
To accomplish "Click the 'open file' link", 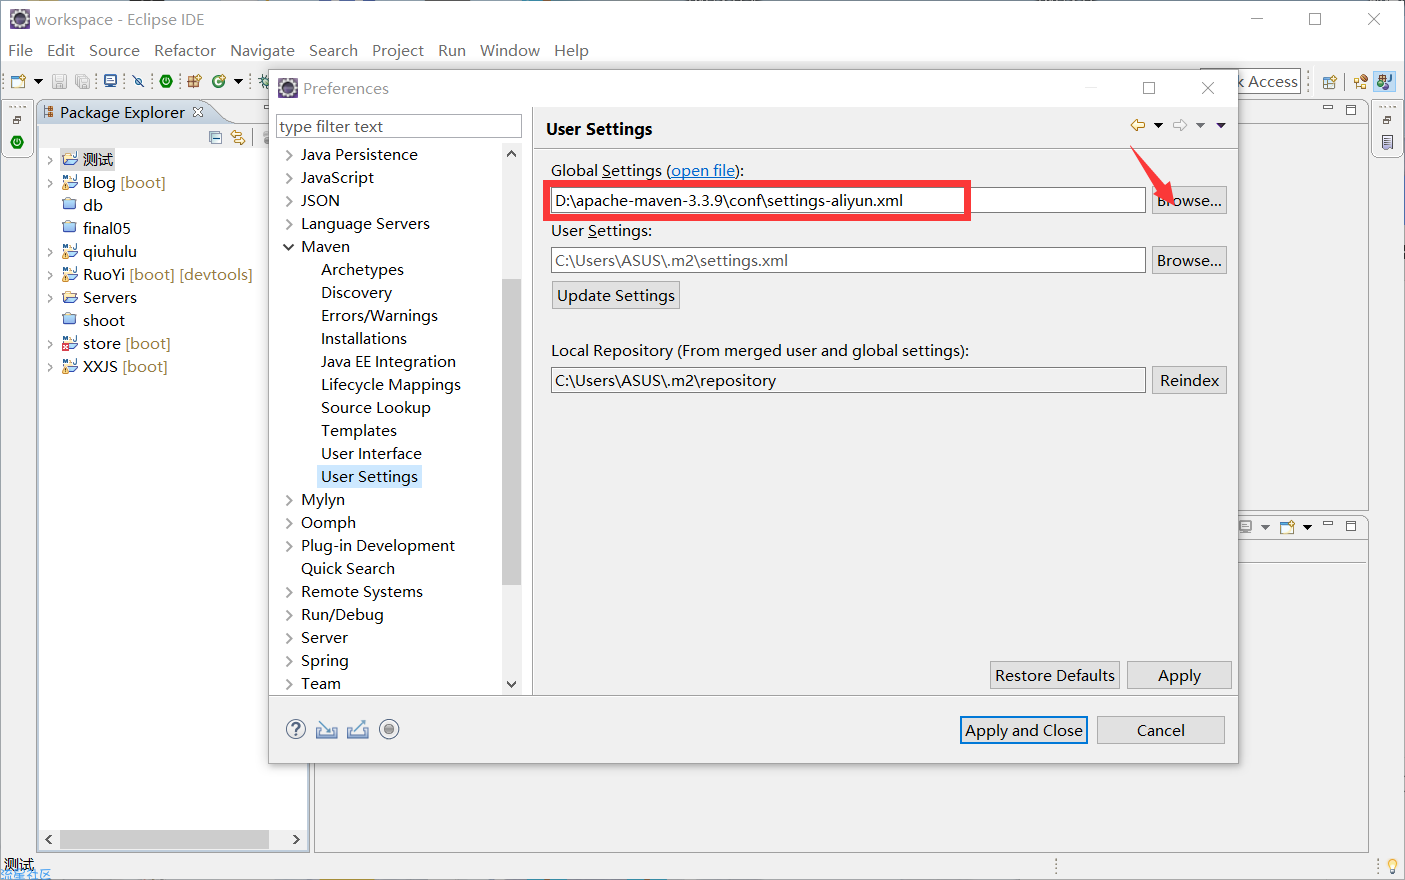I will tap(703, 171).
